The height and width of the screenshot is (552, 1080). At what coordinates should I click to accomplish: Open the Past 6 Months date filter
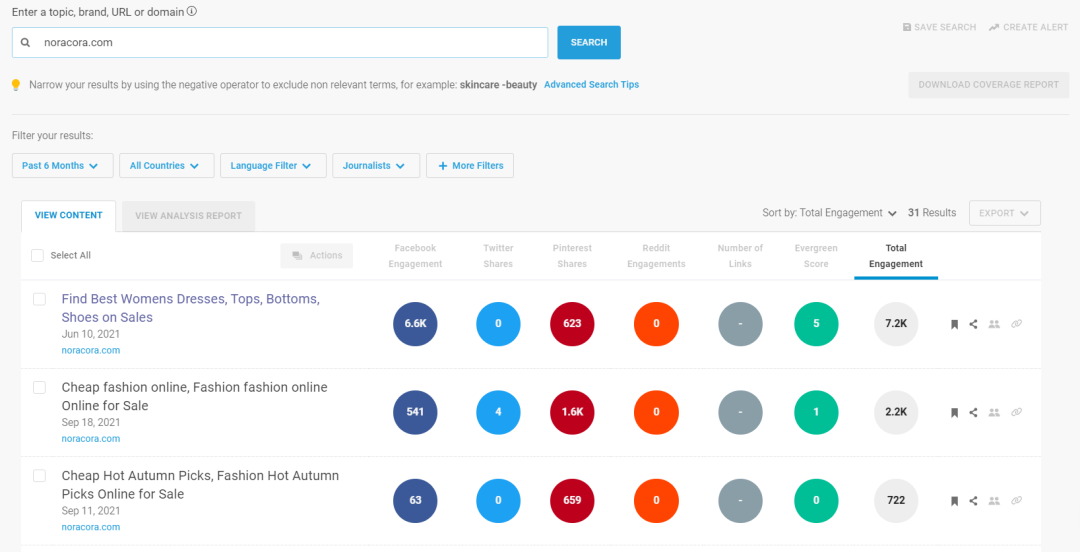(63, 165)
